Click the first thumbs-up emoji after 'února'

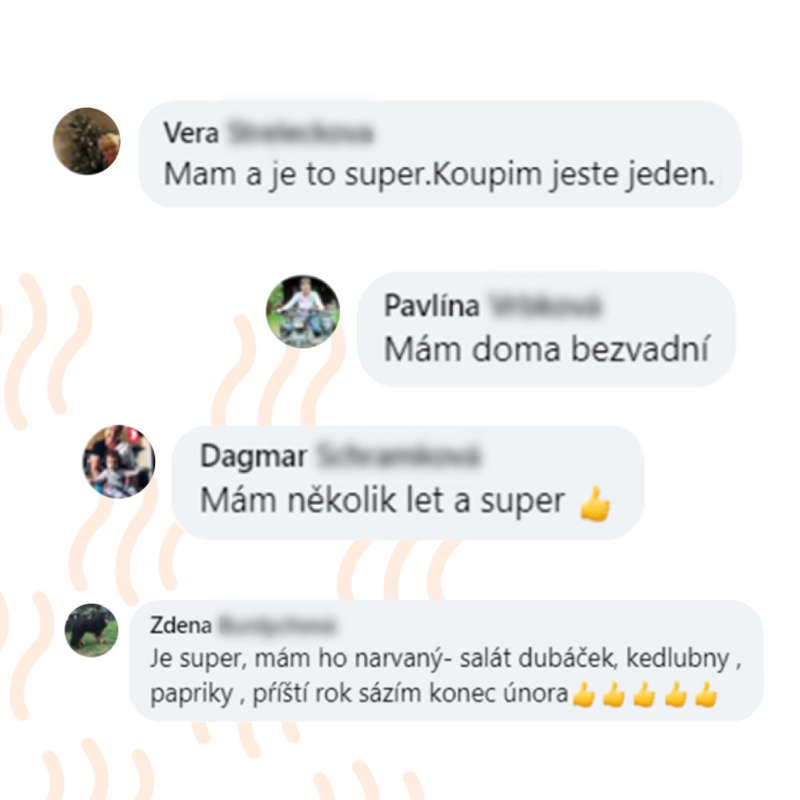click(x=584, y=695)
